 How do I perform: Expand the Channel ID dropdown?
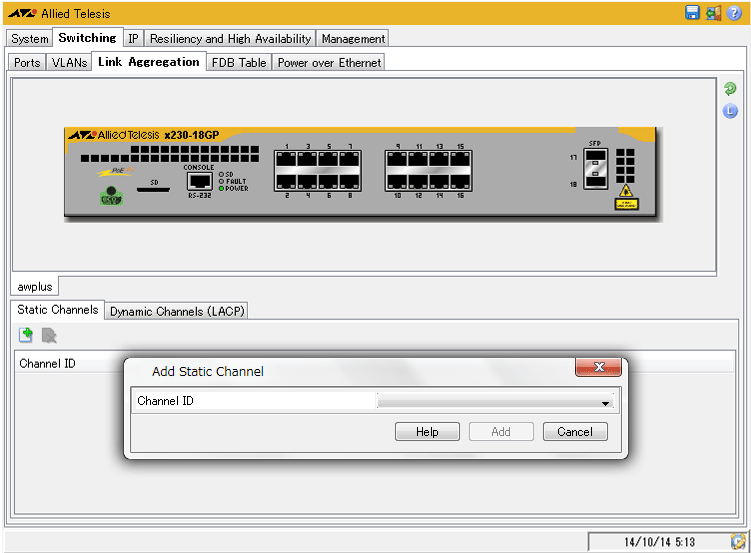605,402
